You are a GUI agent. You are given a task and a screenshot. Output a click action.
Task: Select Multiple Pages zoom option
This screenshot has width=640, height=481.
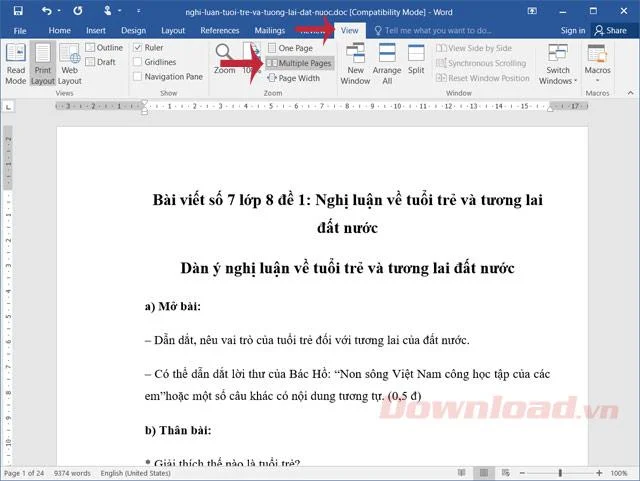click(300, 63)
